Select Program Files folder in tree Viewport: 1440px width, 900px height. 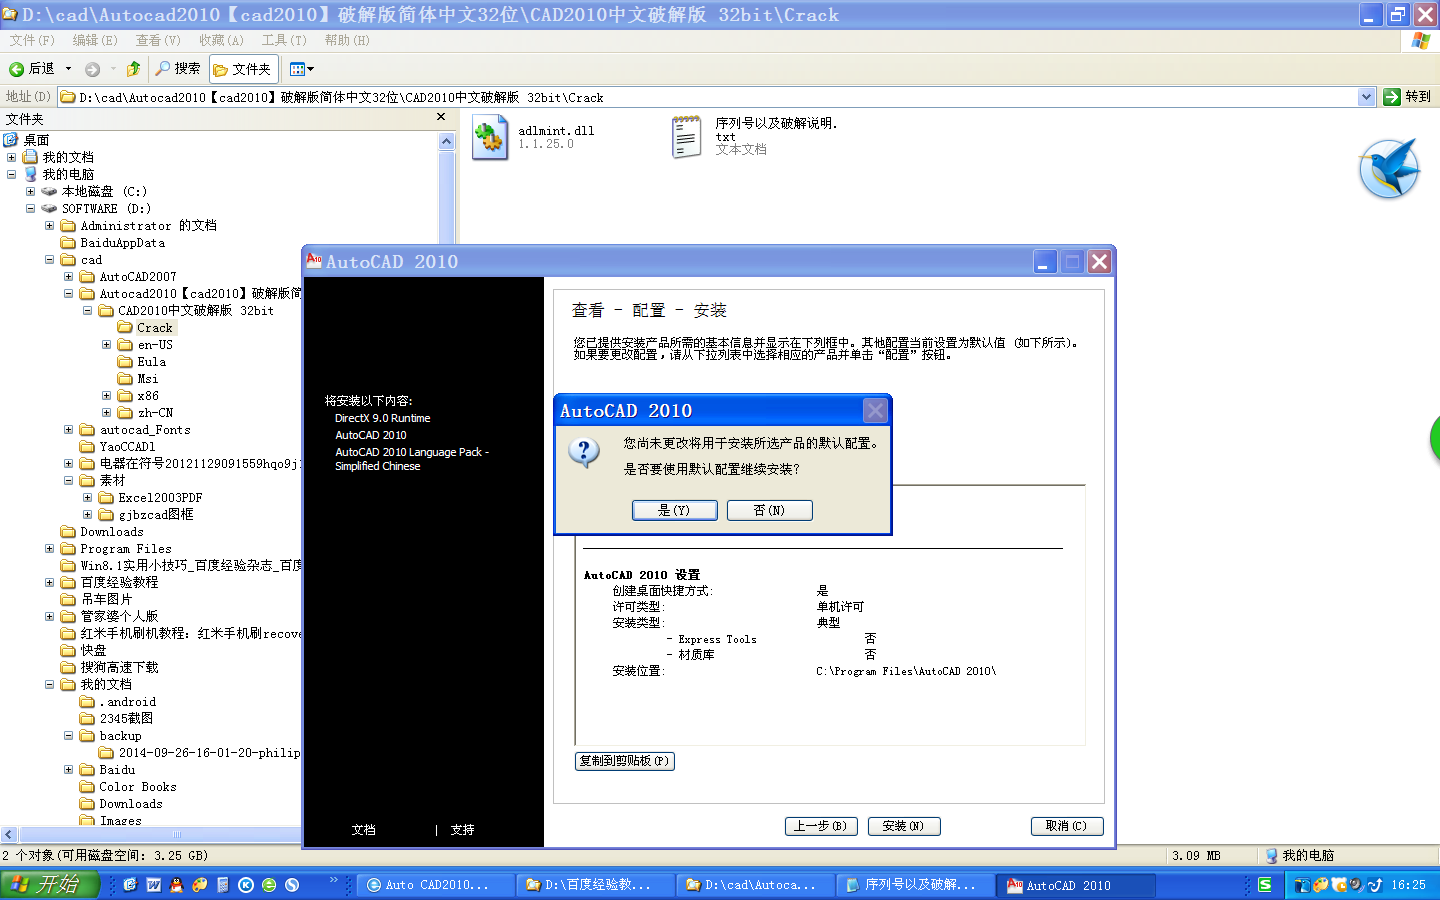[x=125, y=548]
